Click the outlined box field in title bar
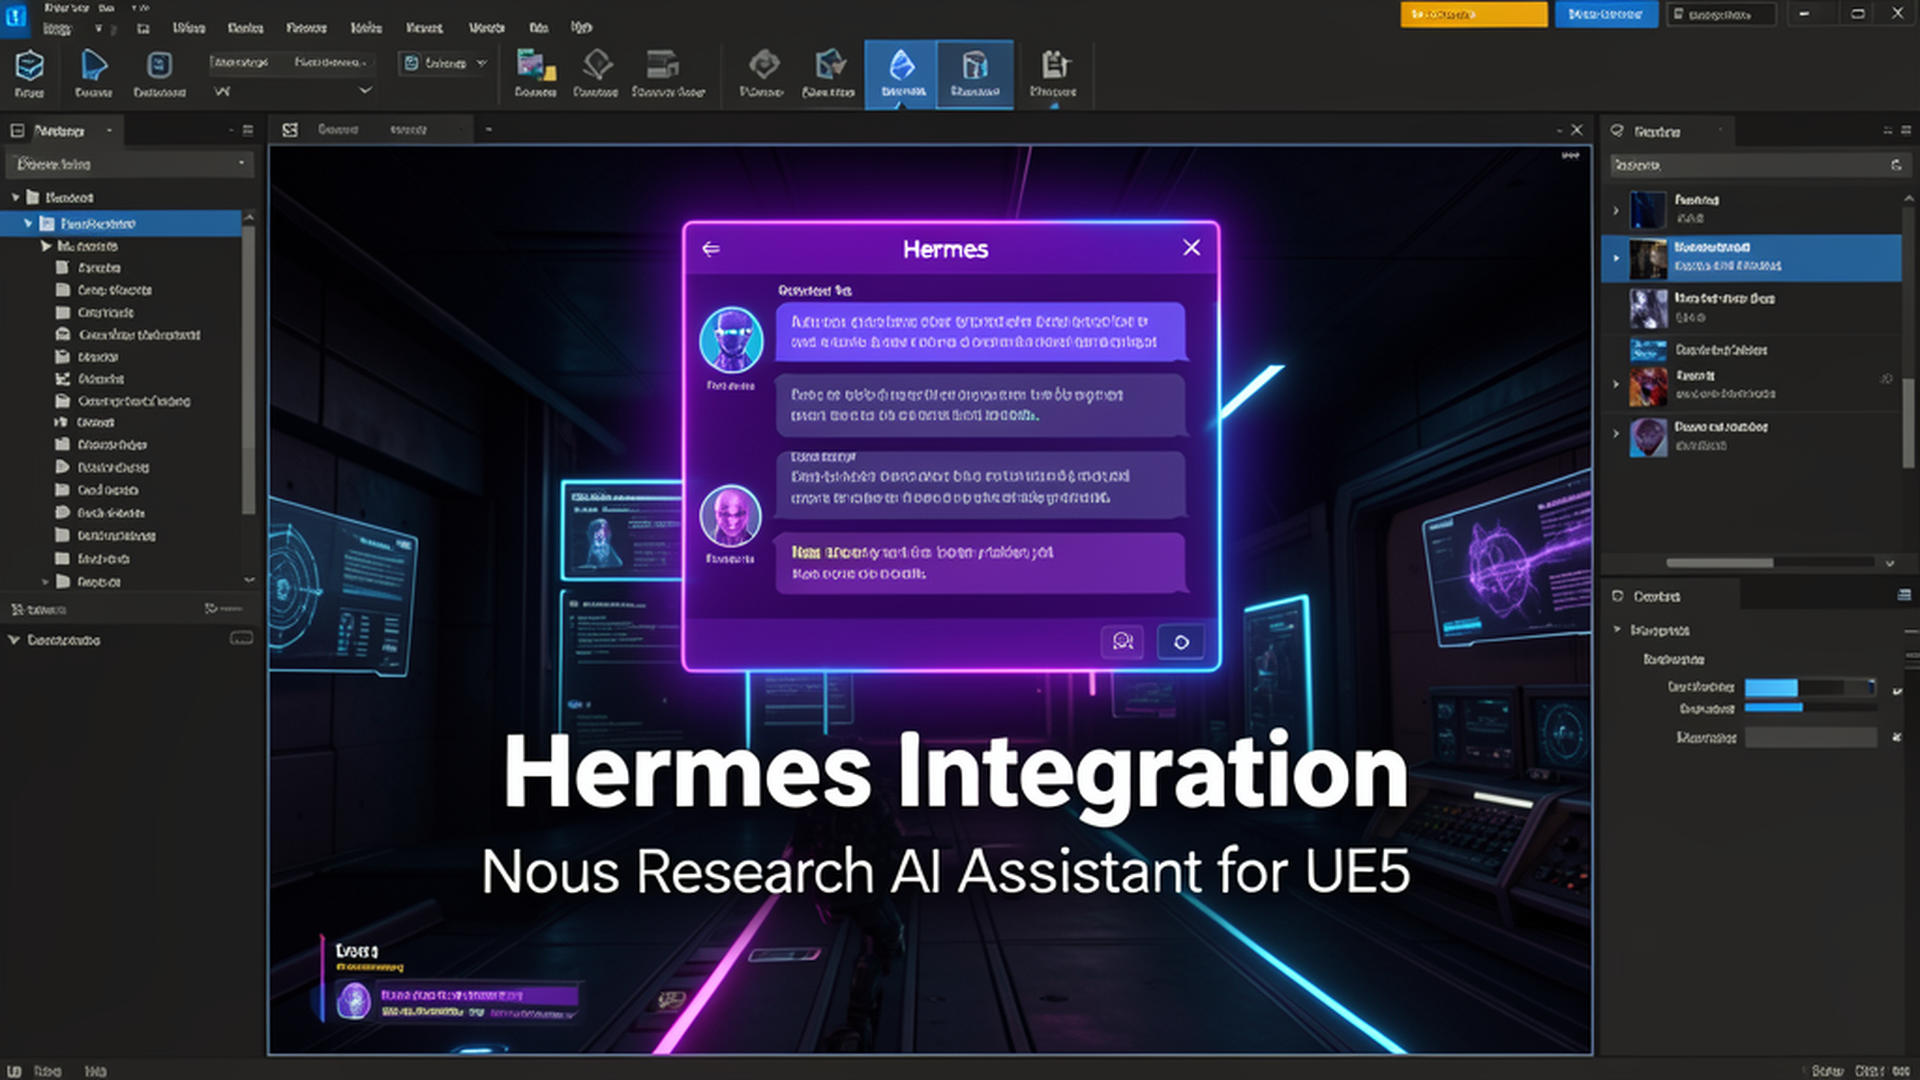1920x1080 pixels. 1721,14
